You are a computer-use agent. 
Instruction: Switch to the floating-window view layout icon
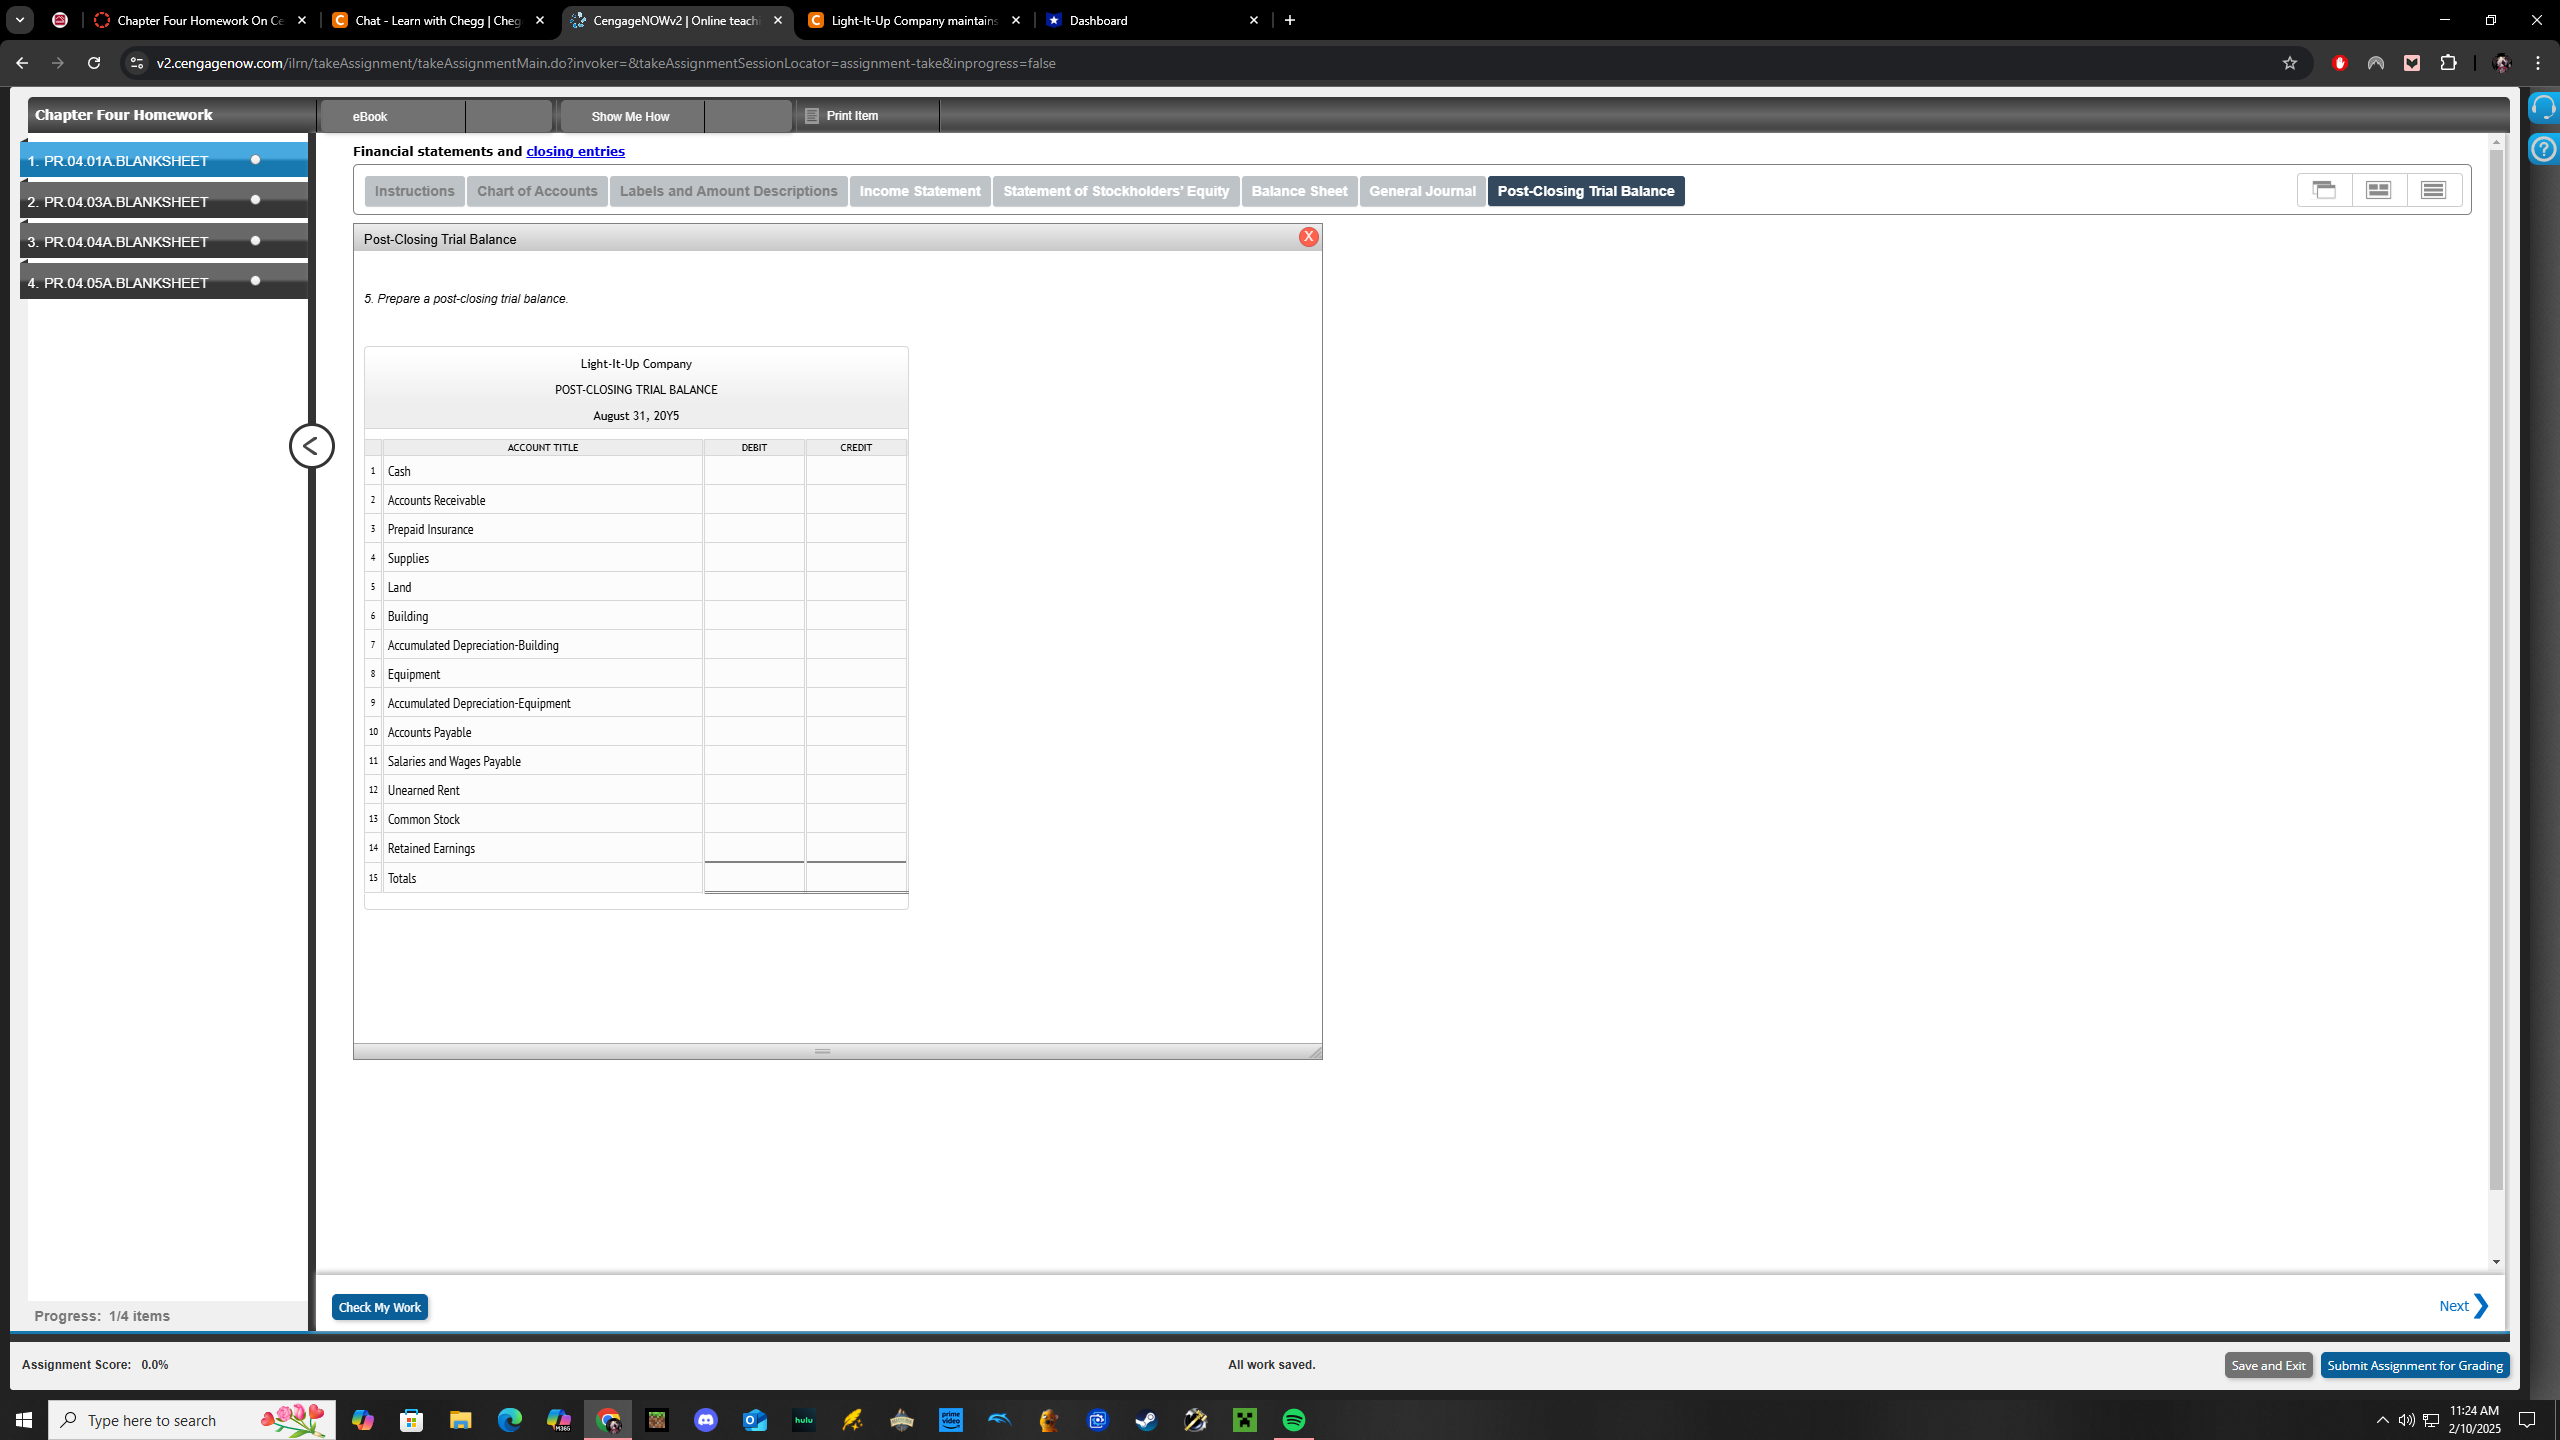click(x=2323, y=189)
